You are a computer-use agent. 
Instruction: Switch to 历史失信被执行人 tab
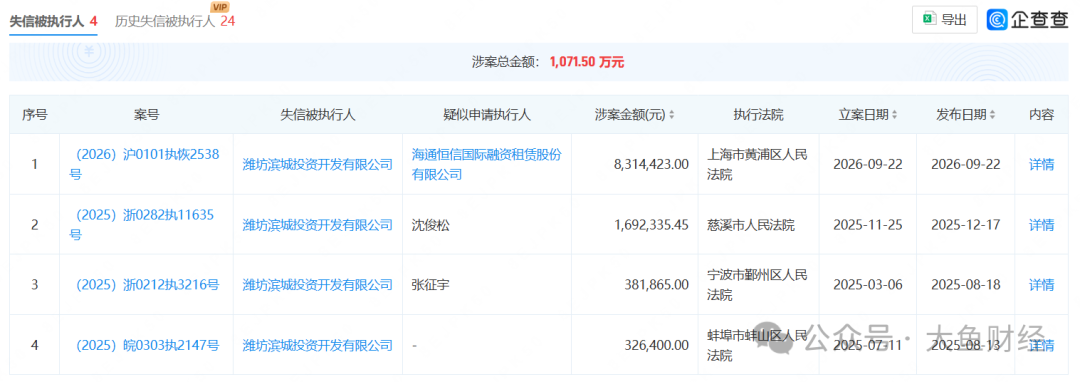click(x=175, y=21)
